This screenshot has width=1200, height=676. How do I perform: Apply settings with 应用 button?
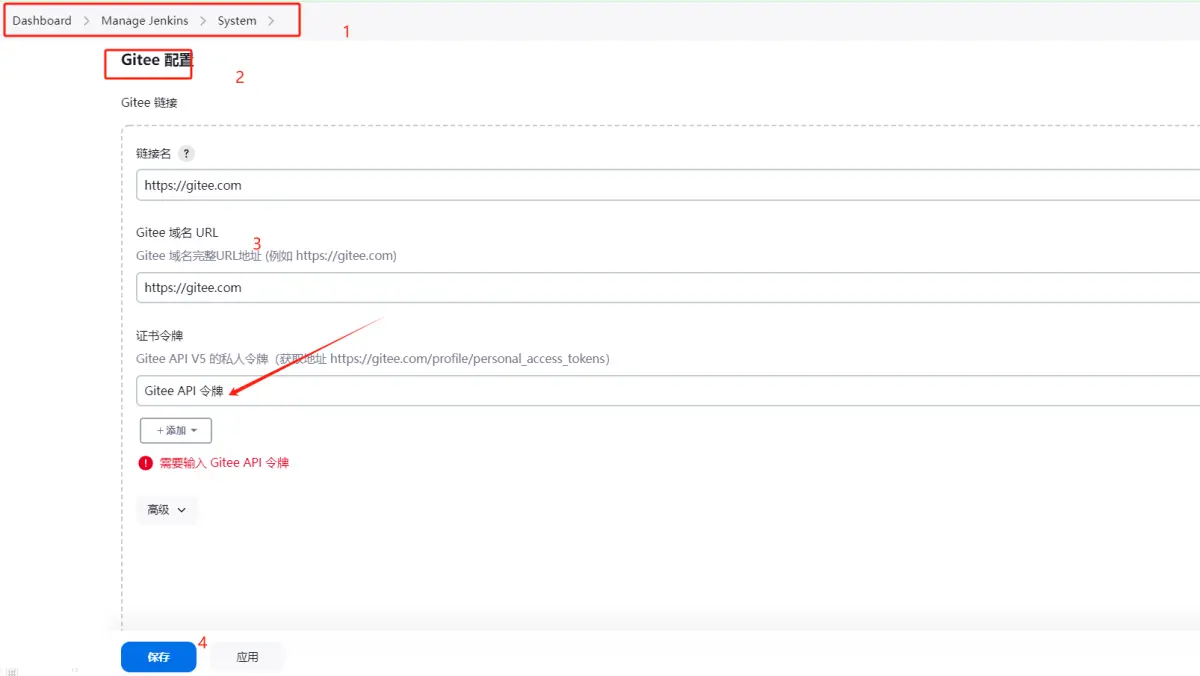[247, 657]
